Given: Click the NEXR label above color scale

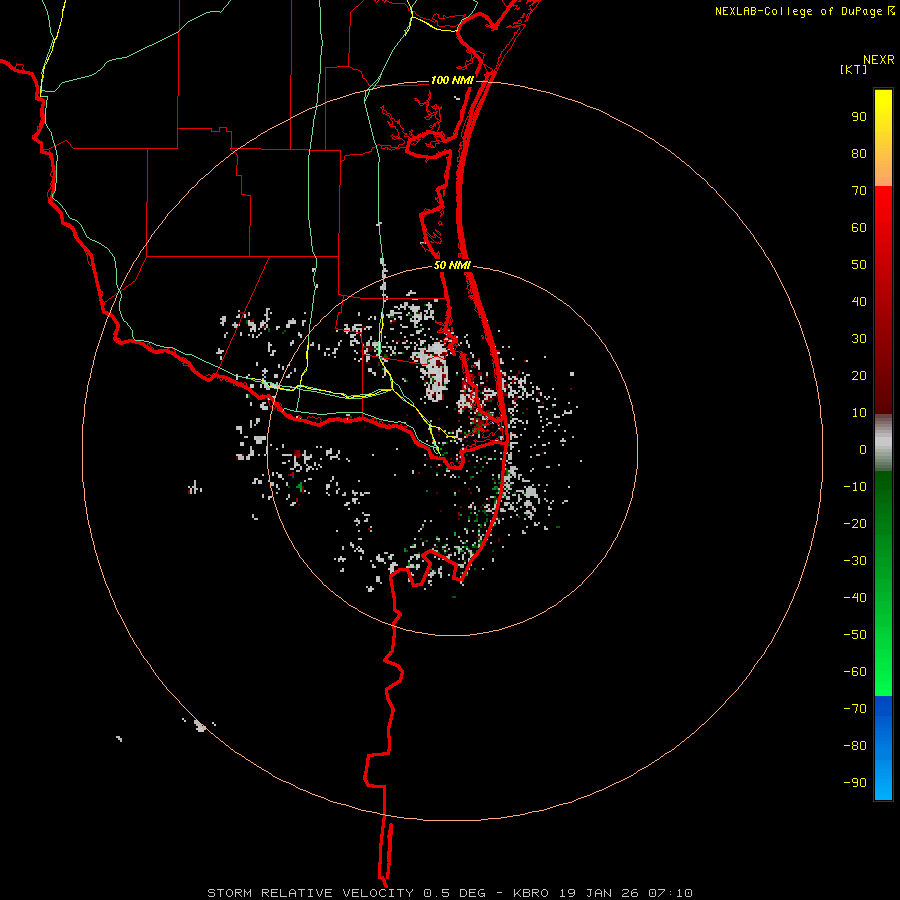Looking at the screenshot, I should click(879, 60).
